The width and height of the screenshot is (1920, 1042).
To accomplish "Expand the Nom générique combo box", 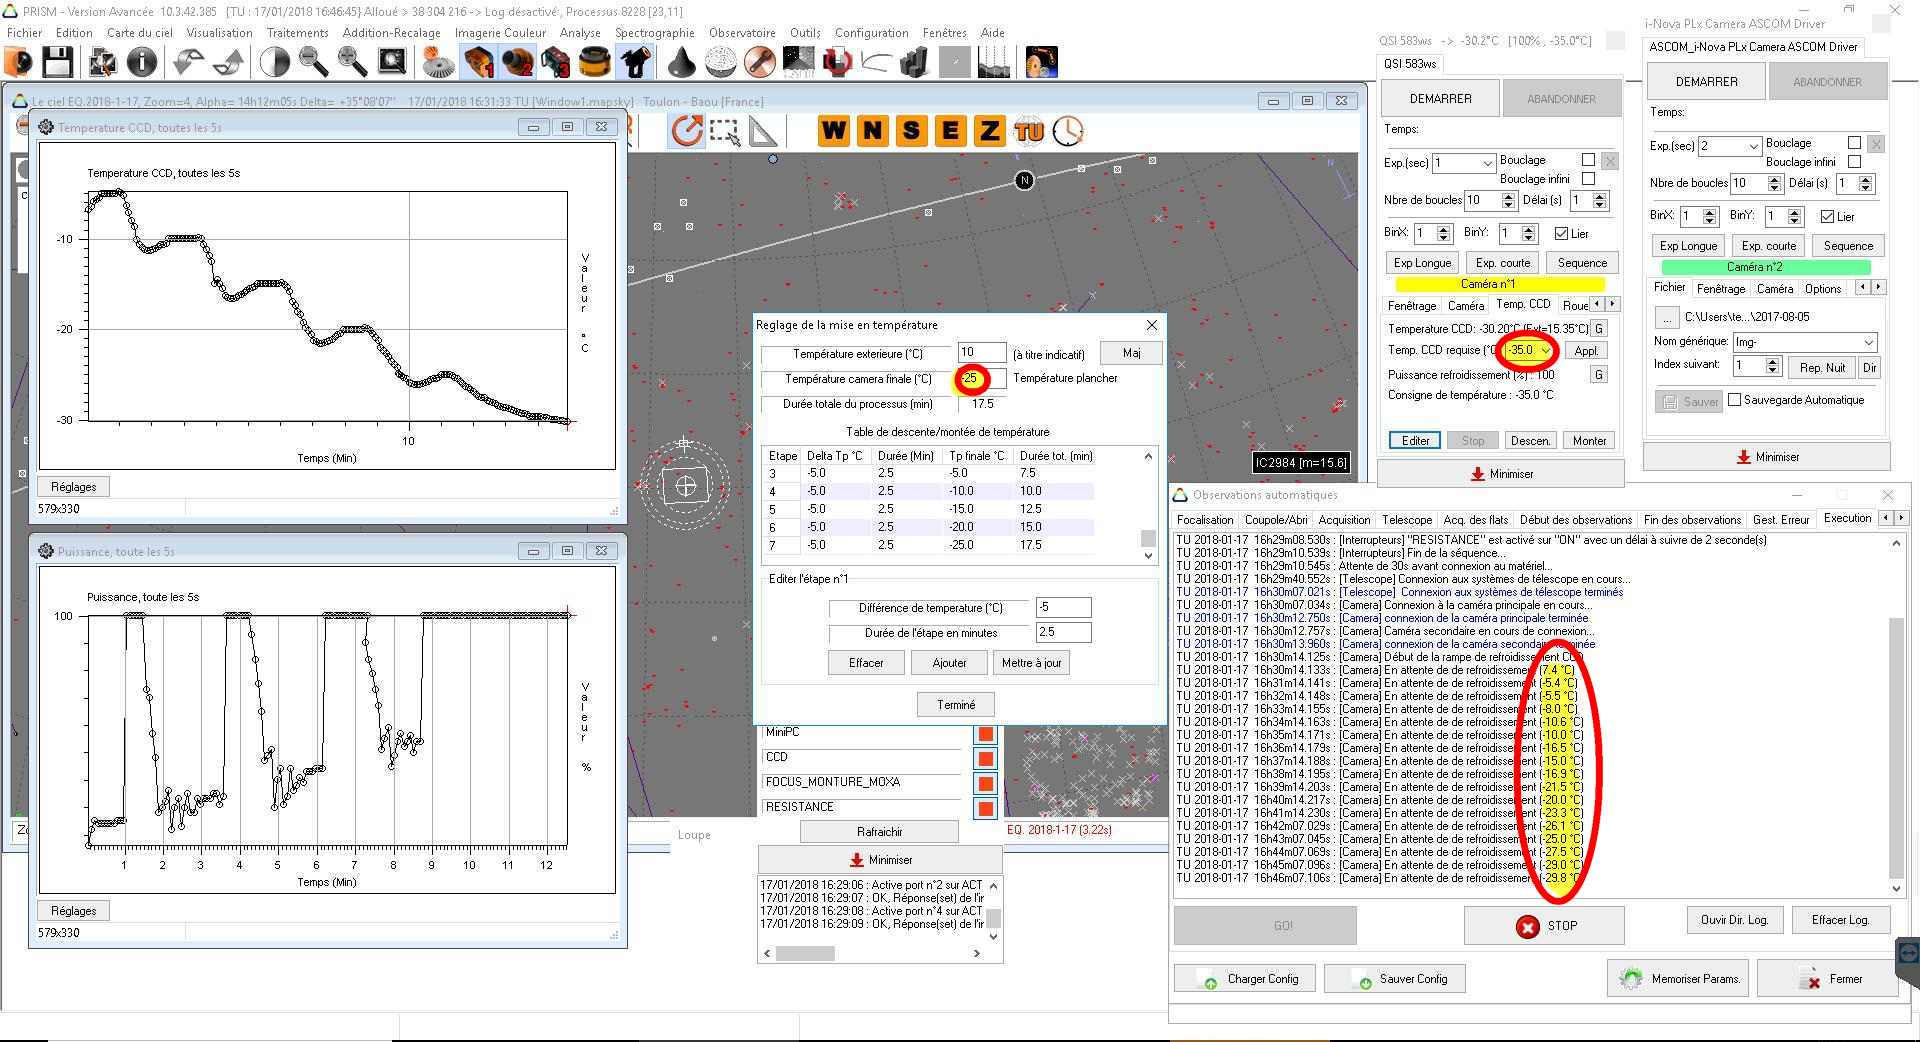I will pyautogui.click(x=1868, y=342).
